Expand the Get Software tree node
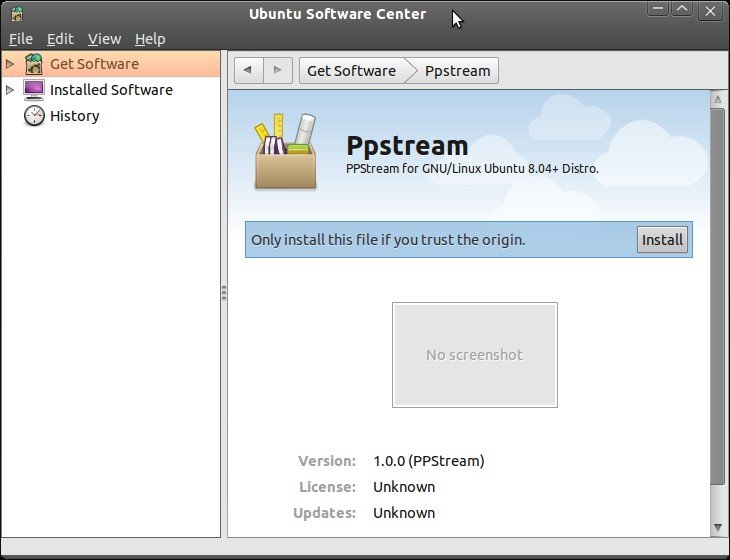The image size is (730, 560). click(10, 64)
